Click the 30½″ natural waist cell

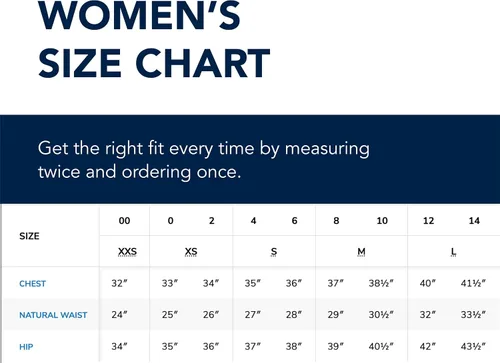coord(381,315)
